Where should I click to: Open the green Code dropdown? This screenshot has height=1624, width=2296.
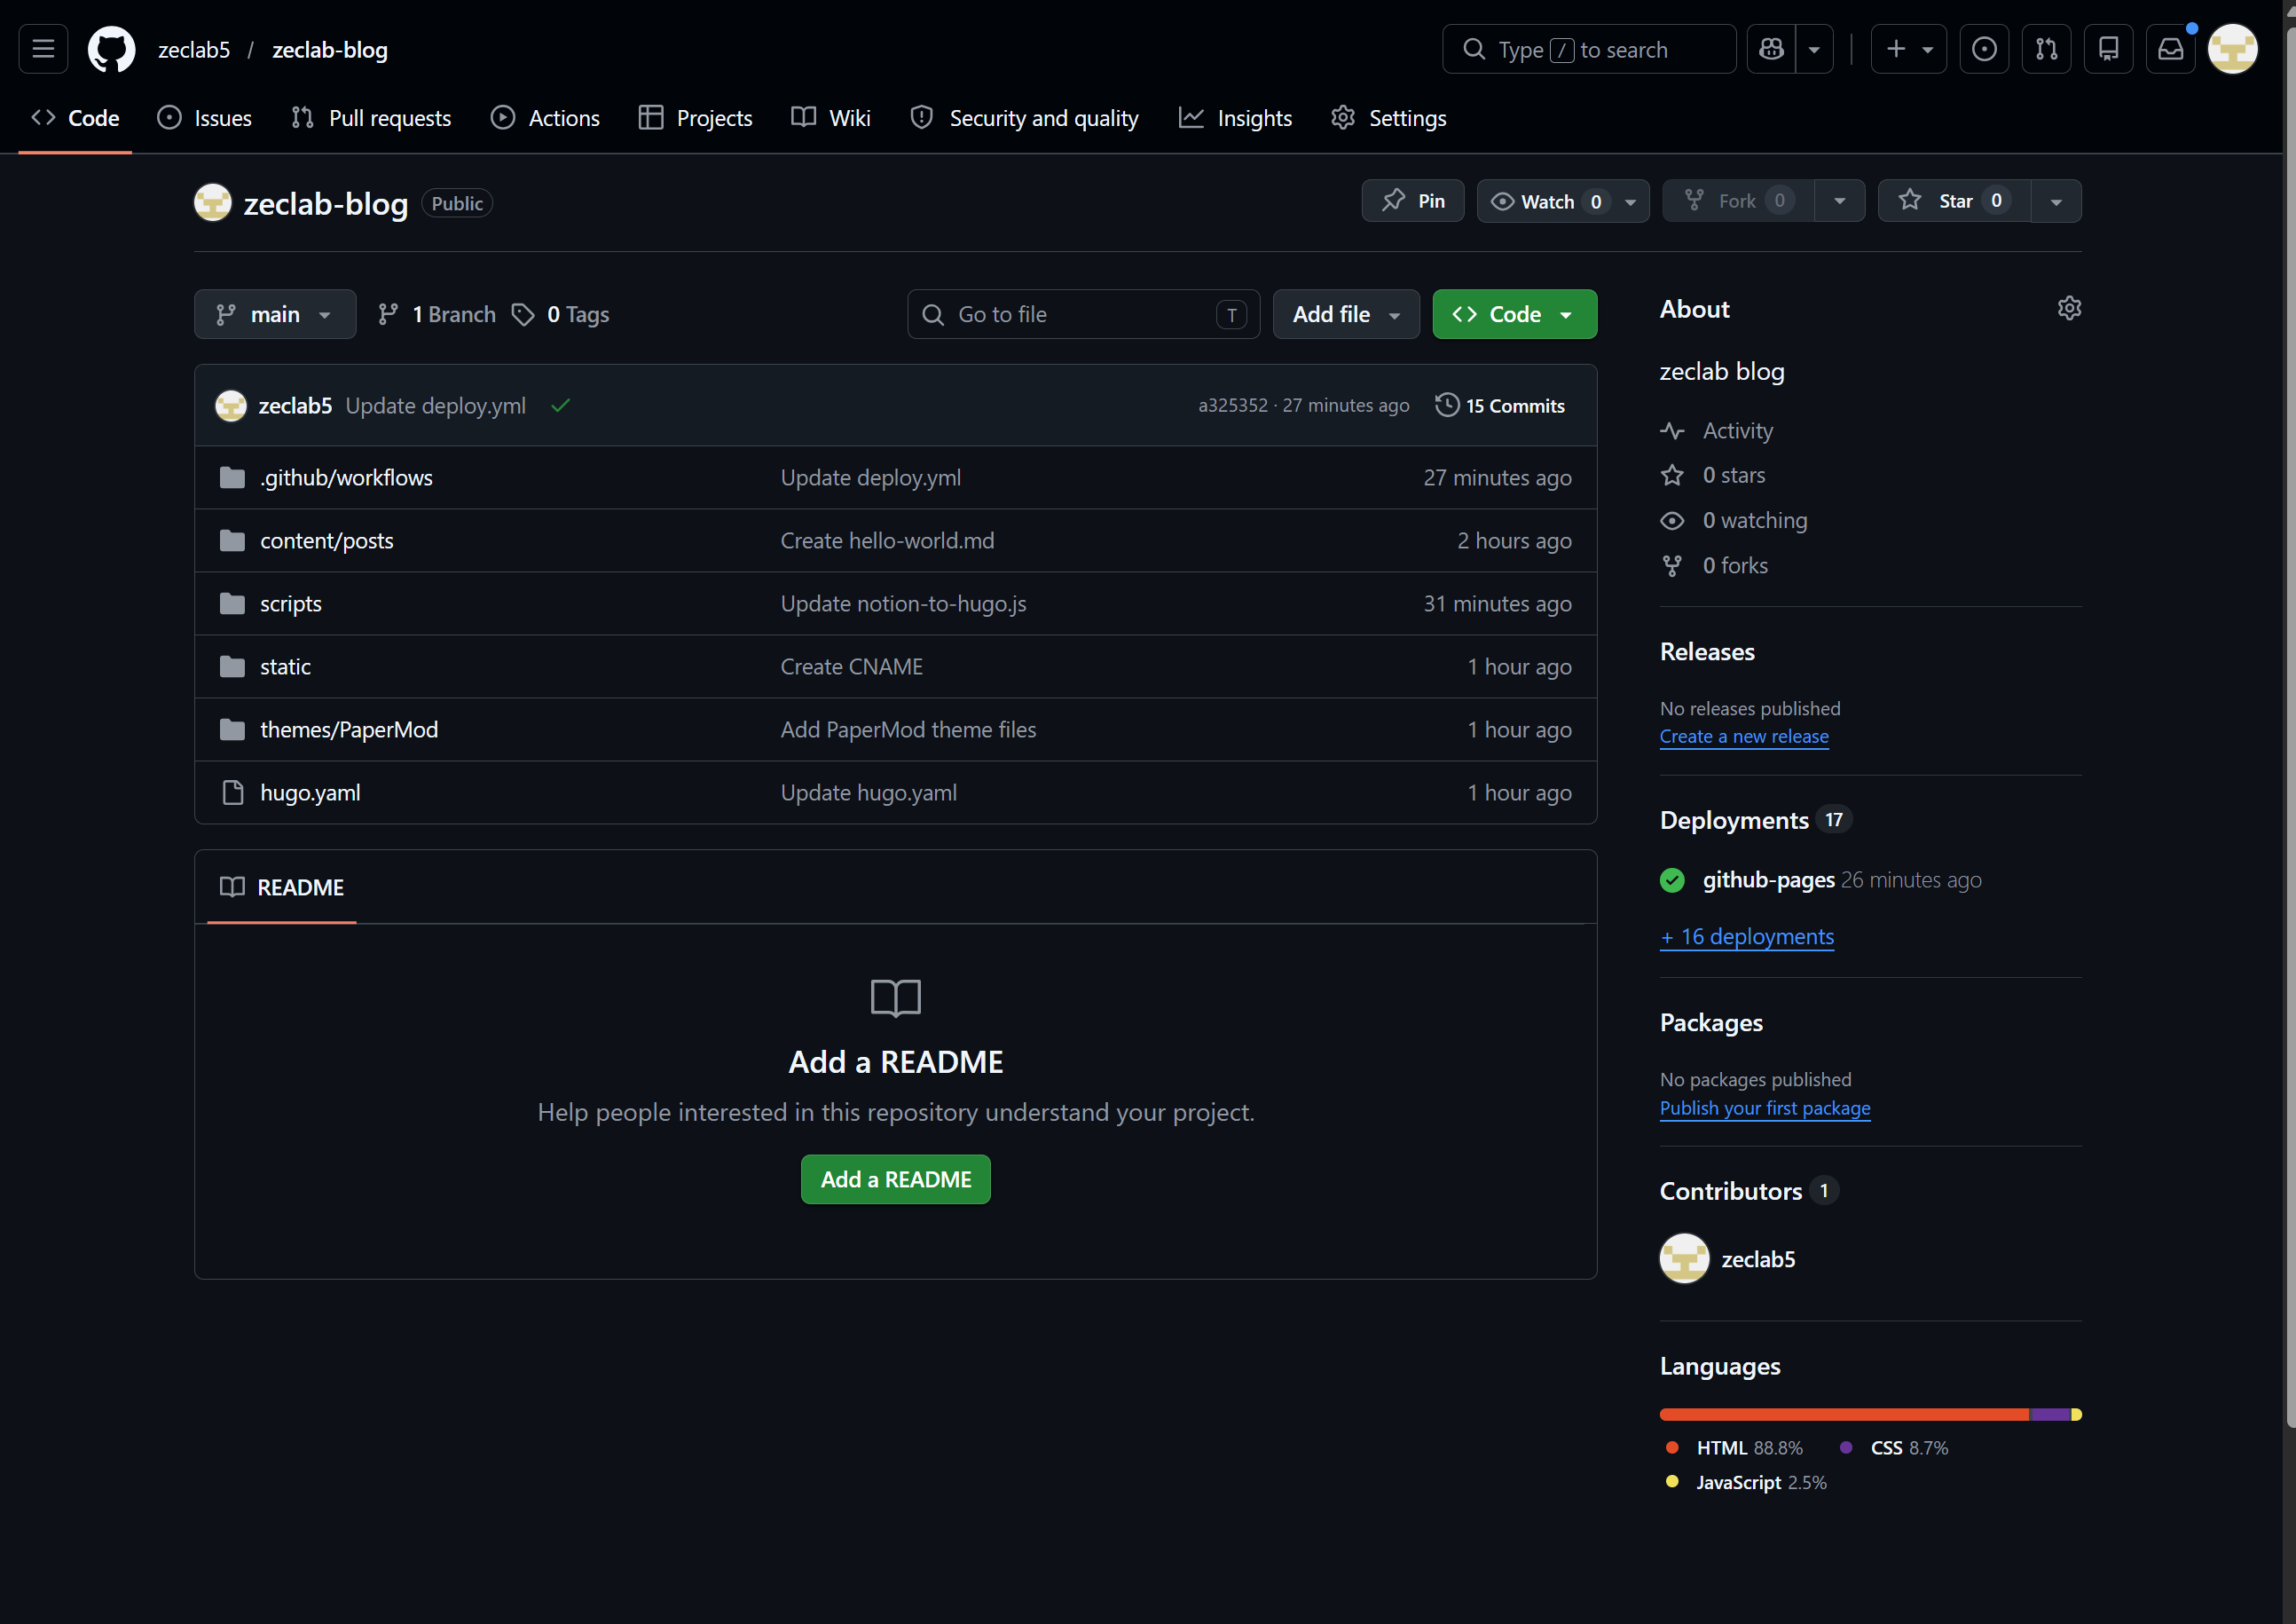[1514, 314]
